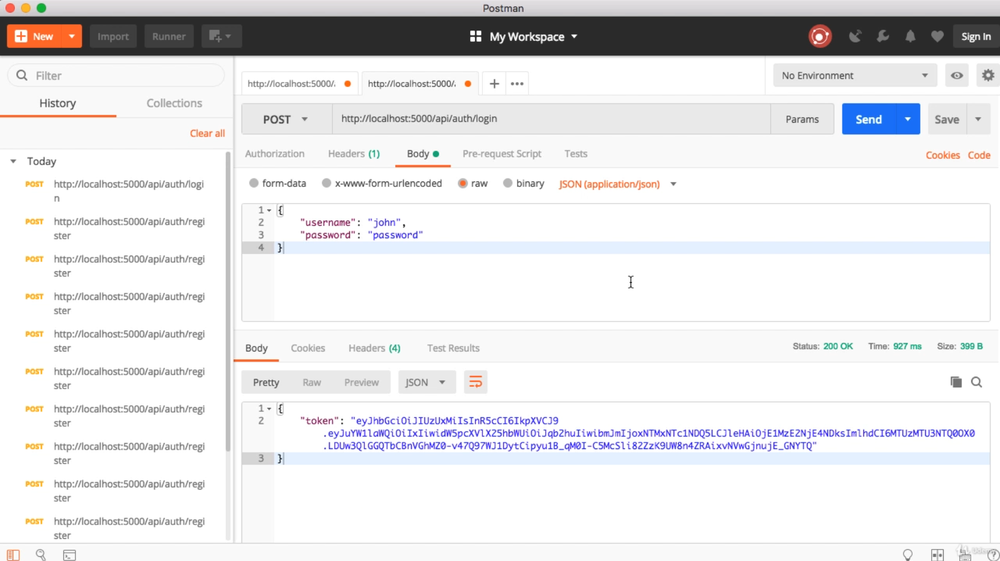Open the Pre-request Script tab
Screen dimensions: 1000x561
[x=501, y=154]
